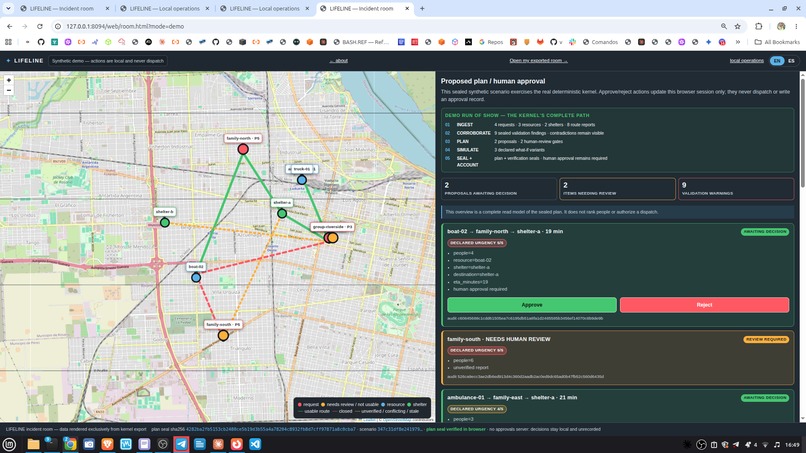Switch language to EN
806x453 pixels.
(x=777, y=61)
